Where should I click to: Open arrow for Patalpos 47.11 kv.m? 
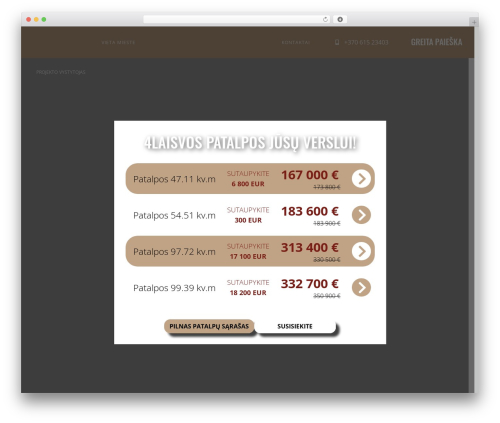pyautogui.click(x=361, y=179)
